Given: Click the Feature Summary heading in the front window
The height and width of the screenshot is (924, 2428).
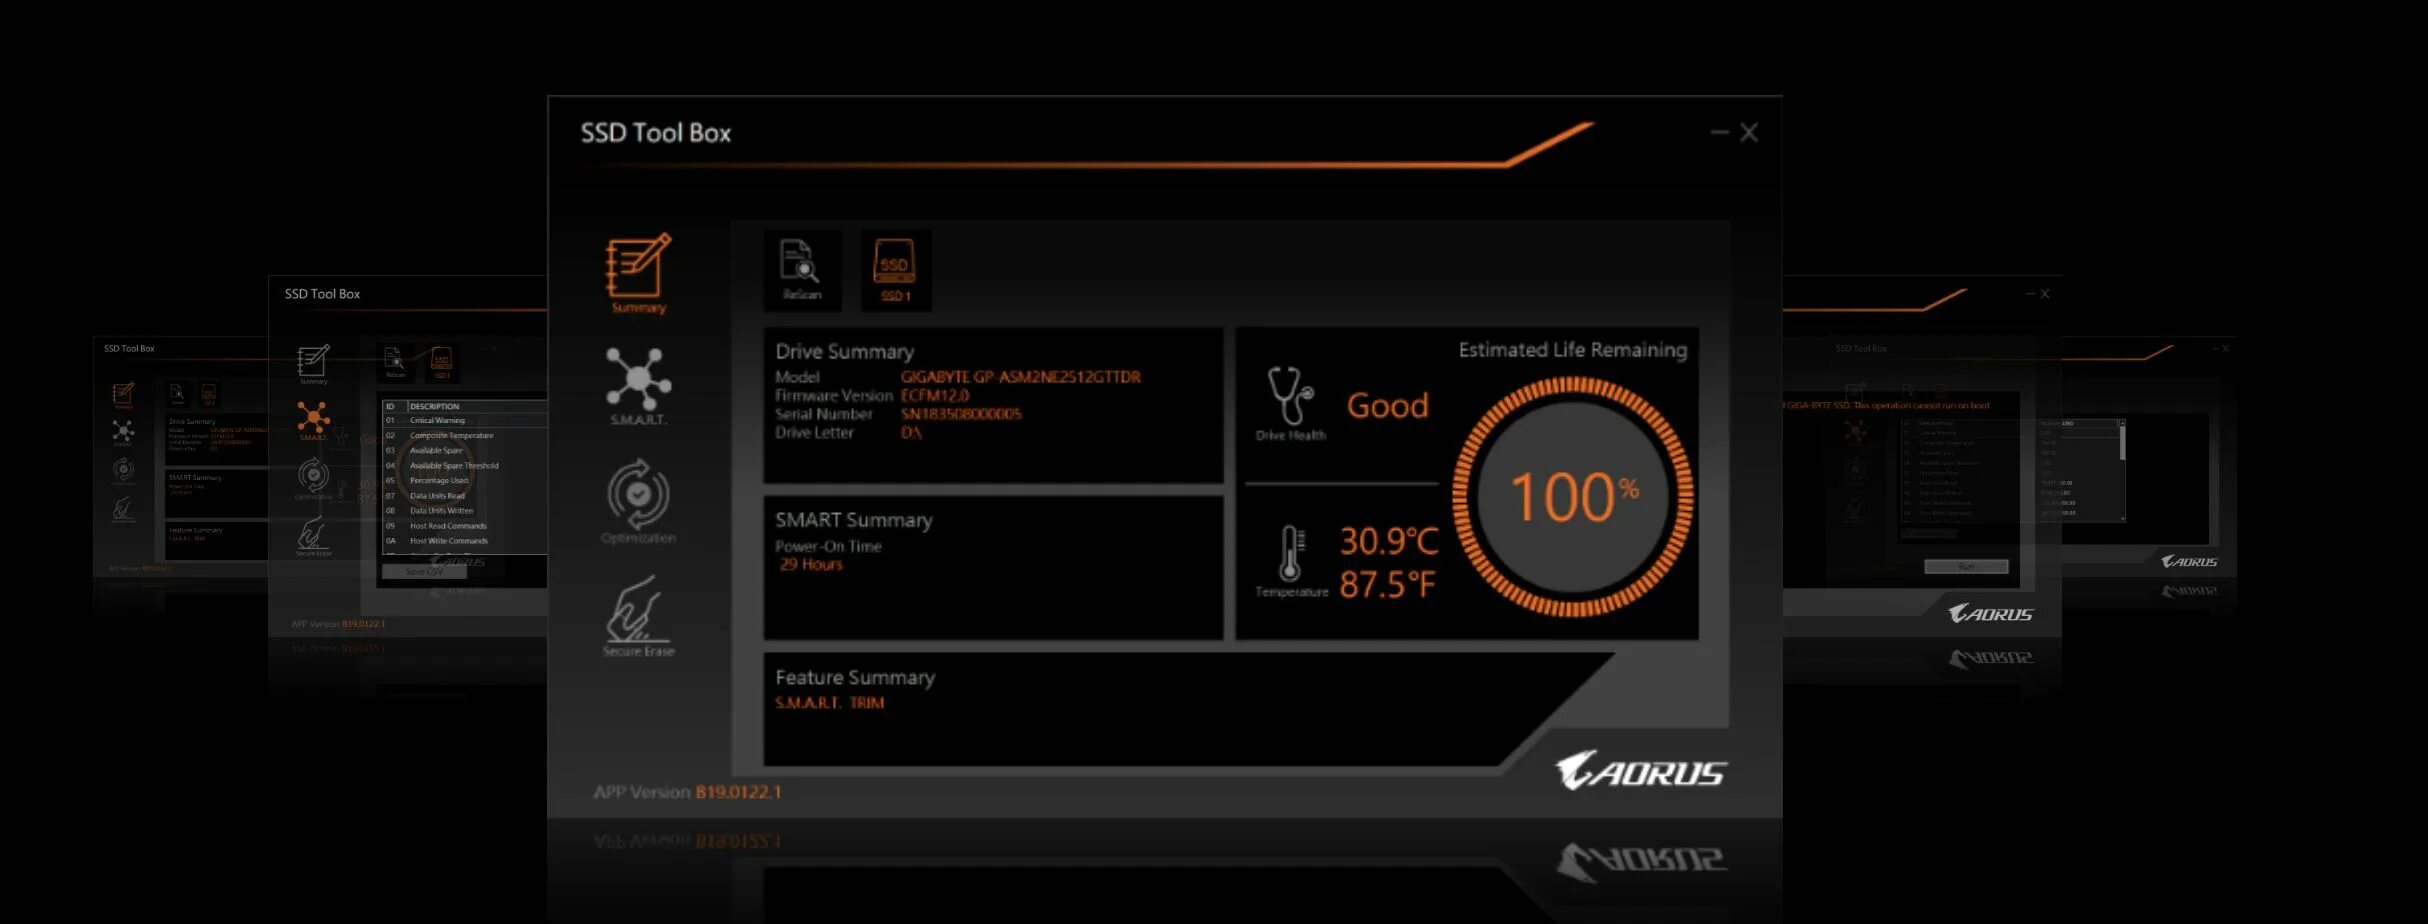Looking at the screenshot, I should pos(855,678).
